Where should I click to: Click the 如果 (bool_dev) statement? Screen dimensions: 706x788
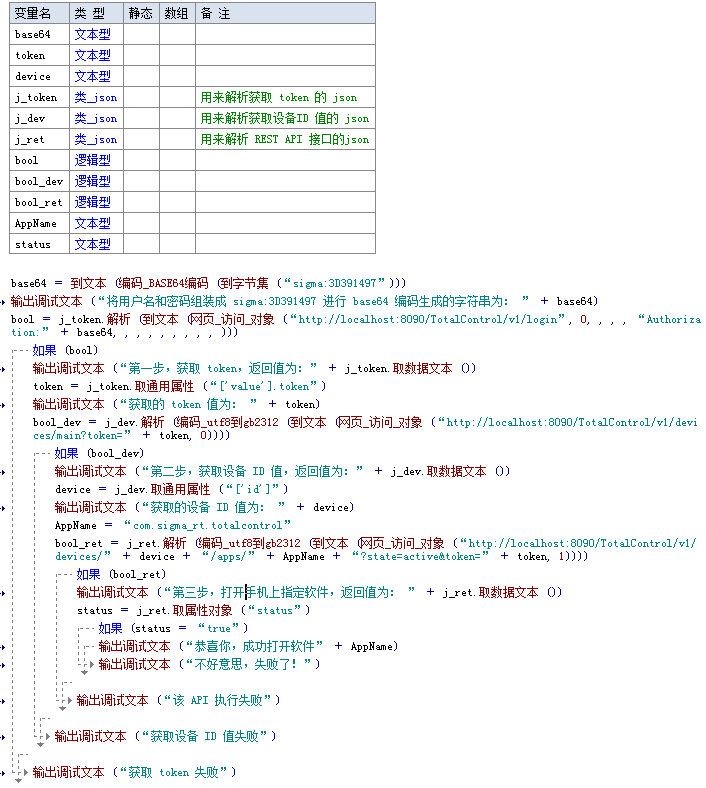click(99, 454)
